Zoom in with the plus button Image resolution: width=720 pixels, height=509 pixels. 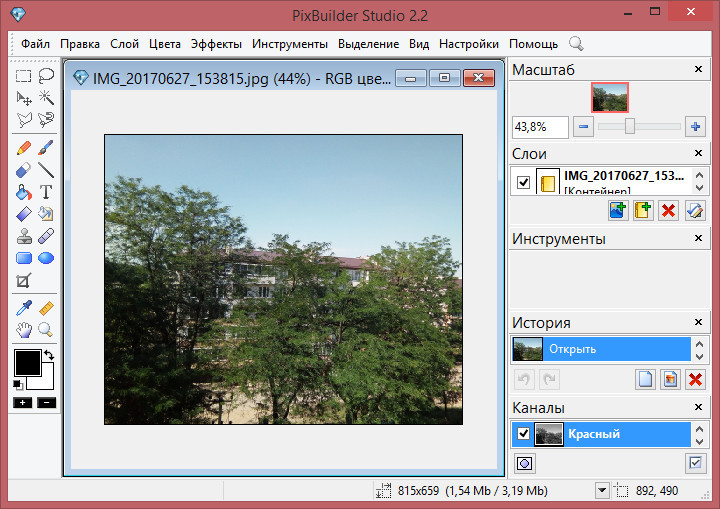[695, 127]
